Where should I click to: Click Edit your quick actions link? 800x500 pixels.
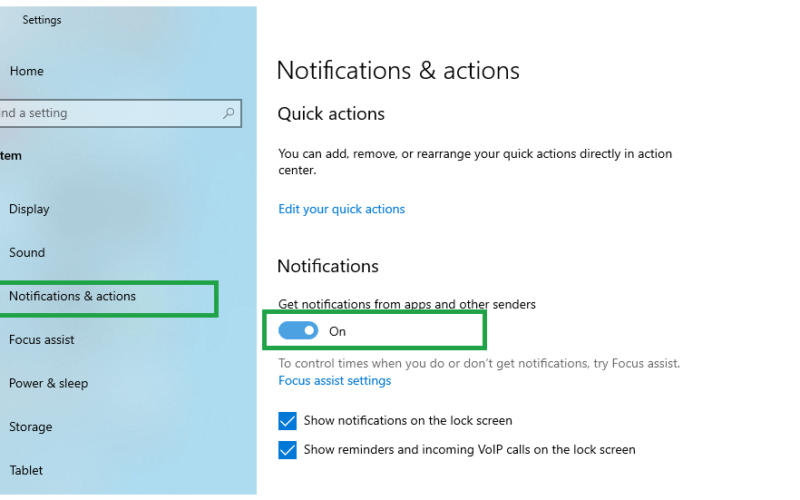point(341,209)
